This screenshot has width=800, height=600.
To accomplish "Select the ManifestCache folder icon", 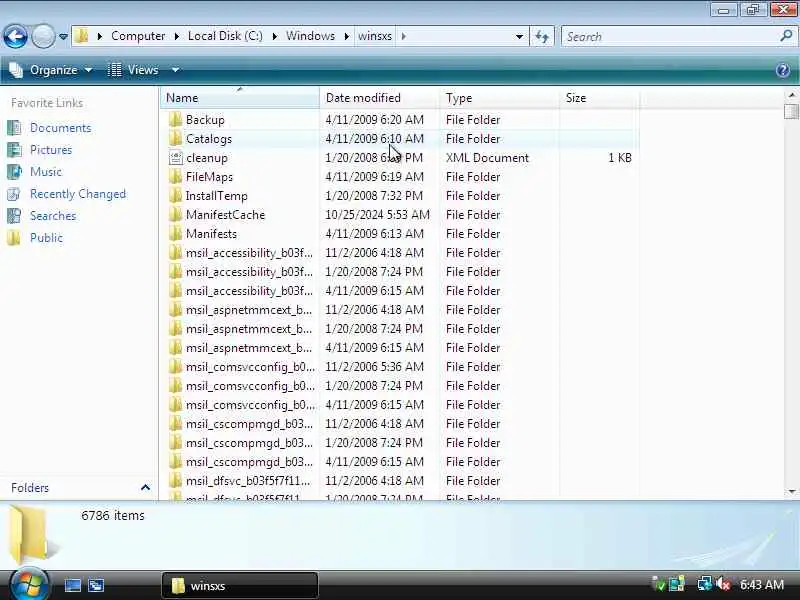I will [176, 215].
